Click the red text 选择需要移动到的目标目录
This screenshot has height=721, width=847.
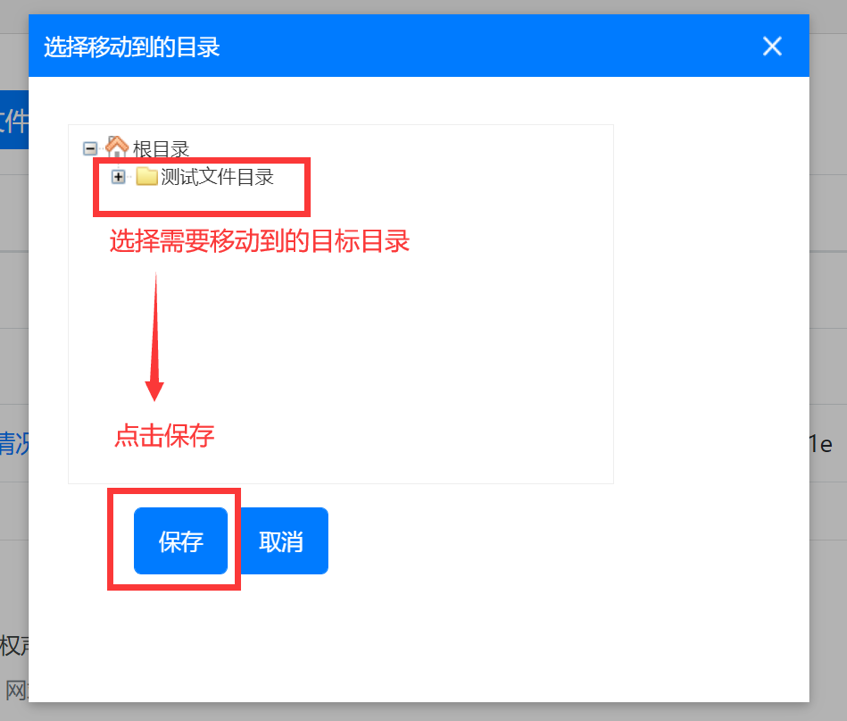tap(259, 242)
